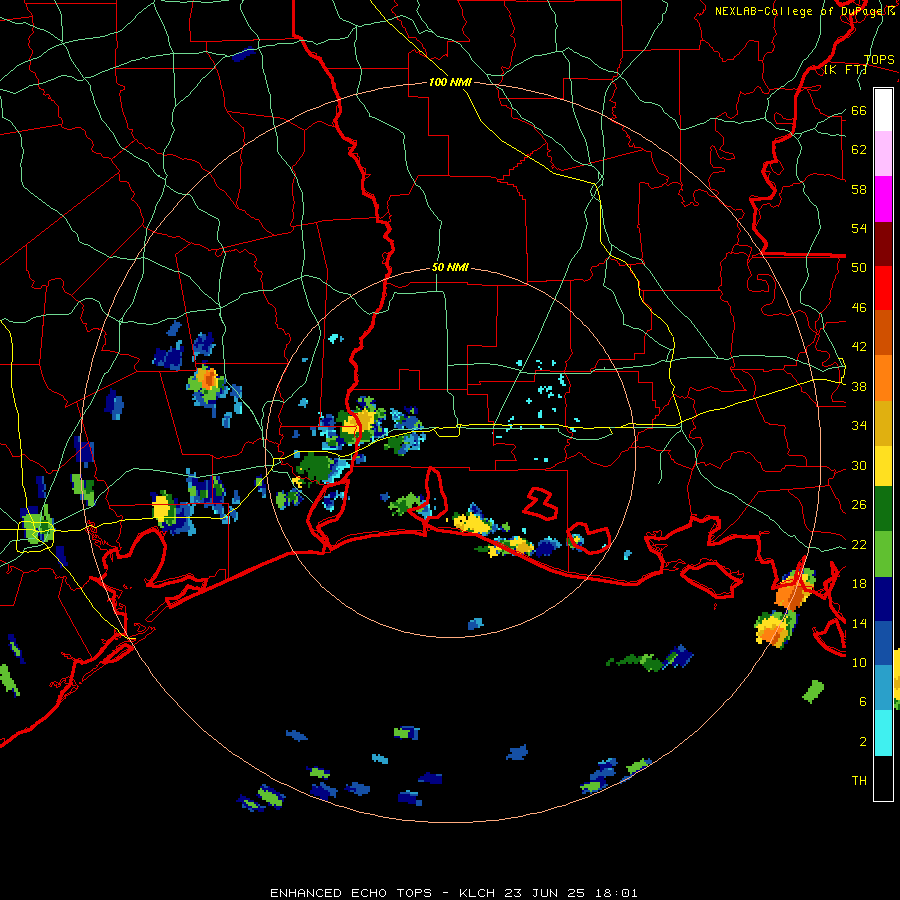Select the black TH legend swatch
The height and width of the screenshot is (900, 900).
[x=883, y=778]
